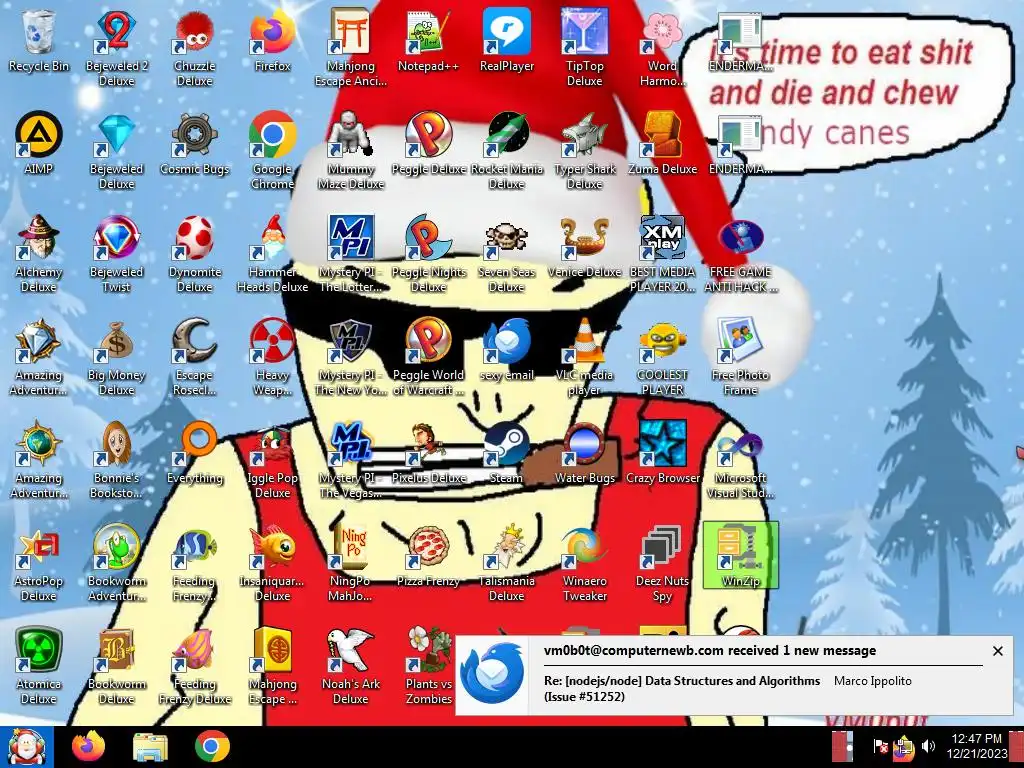Open Pixelus Deluxe shortcut
Viewport: 1024px width, 768px height.
(x=428, y=453)
